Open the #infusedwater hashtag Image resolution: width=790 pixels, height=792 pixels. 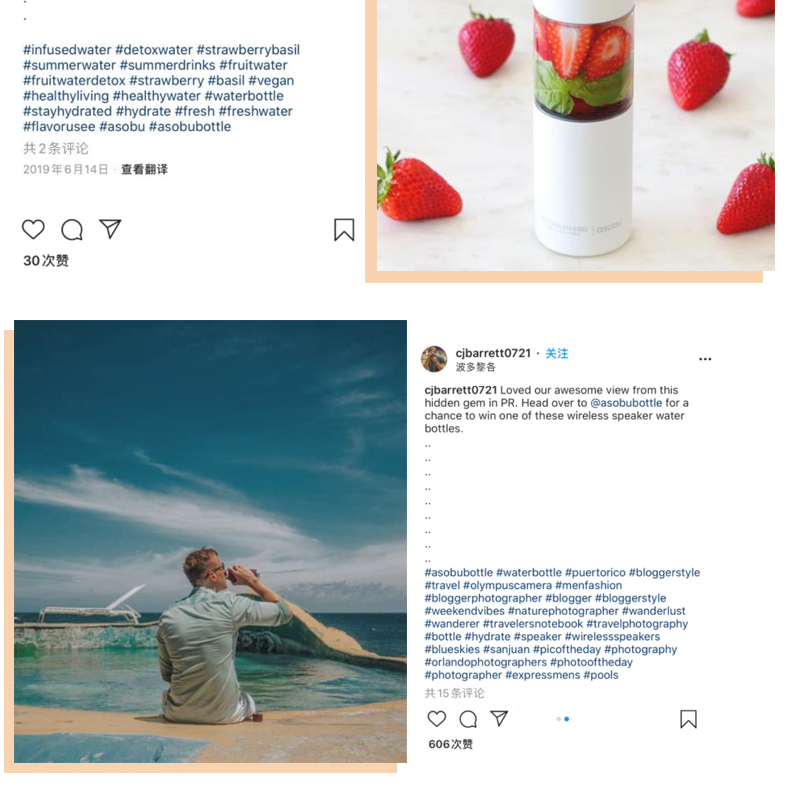click(x=67, y=50)
